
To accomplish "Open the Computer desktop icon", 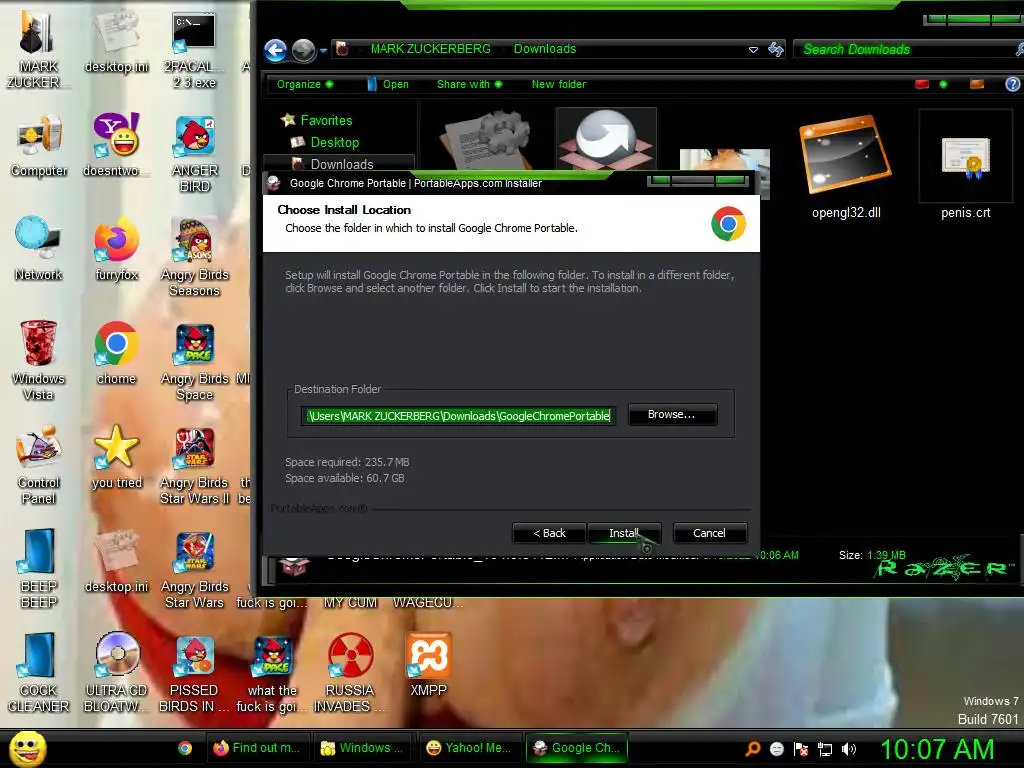I will pos(39,145).
